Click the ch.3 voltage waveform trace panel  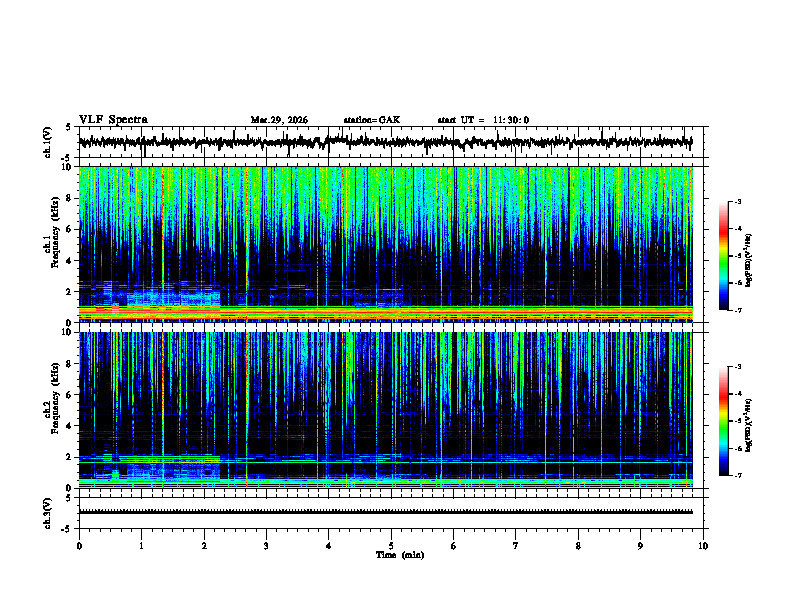tap(393, 513)
